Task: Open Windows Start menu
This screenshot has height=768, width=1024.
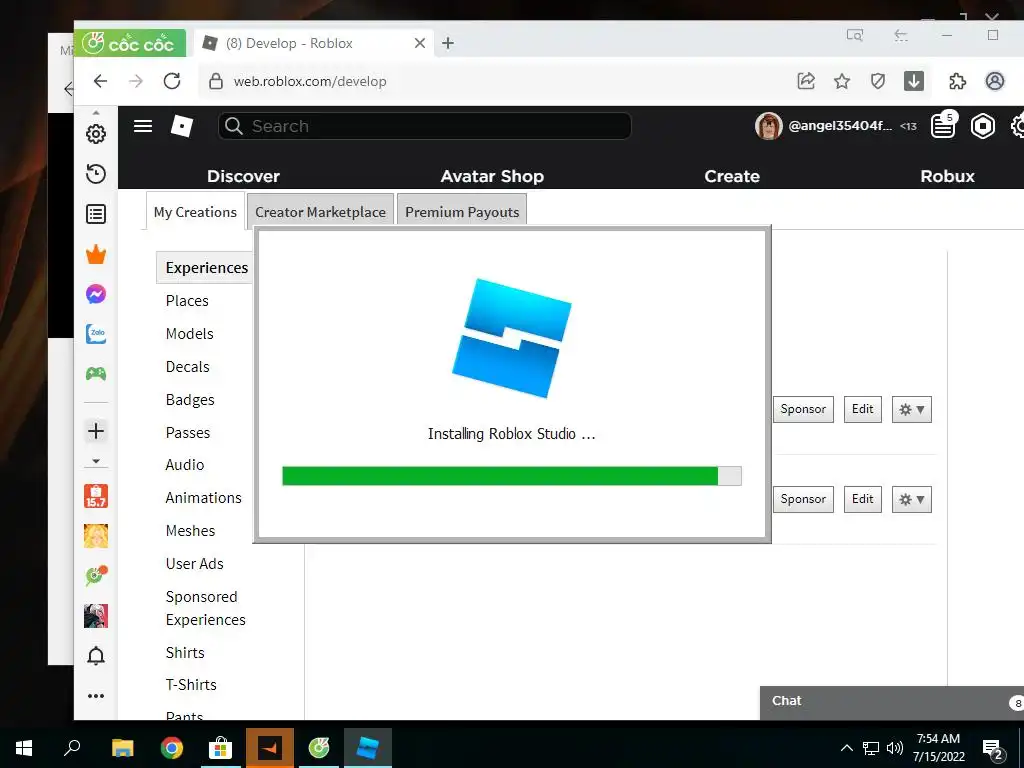Action: (x=24, y=748)
